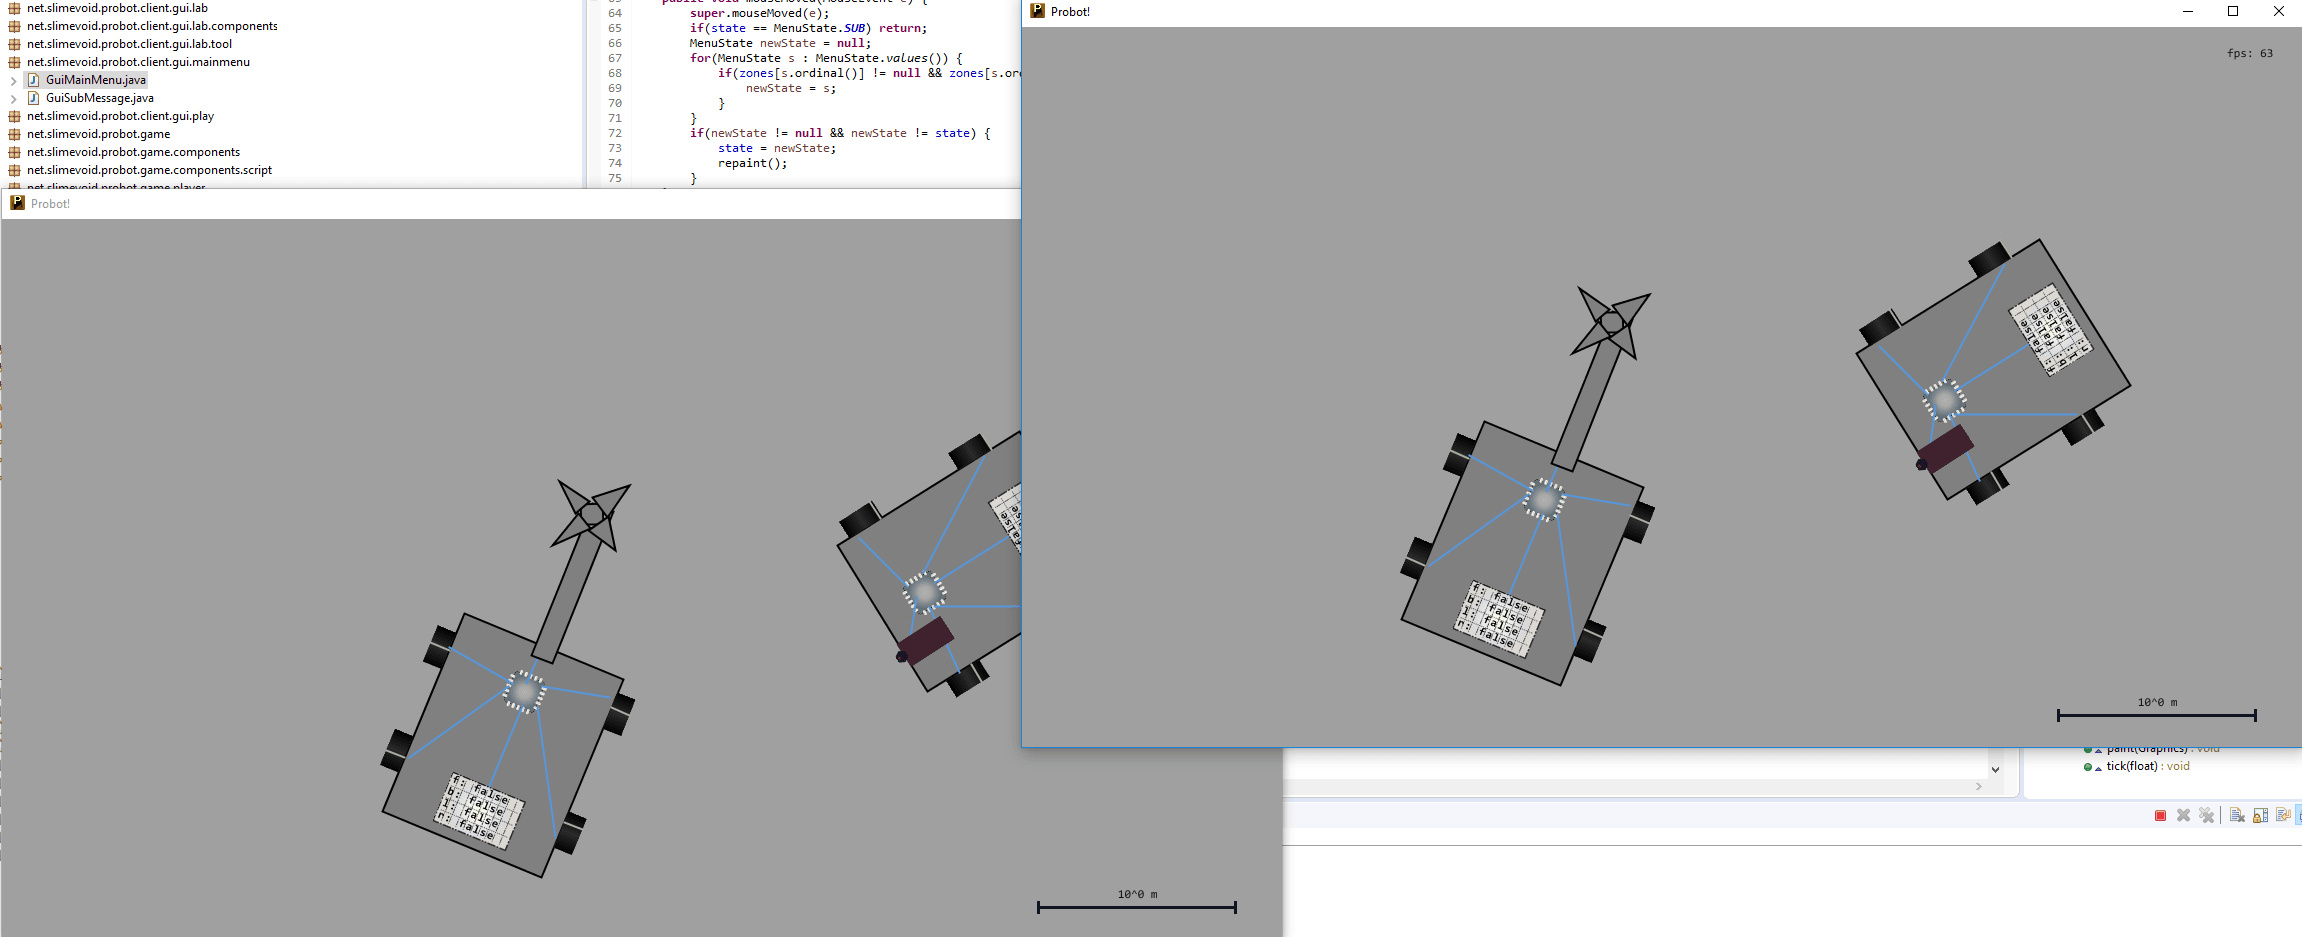2302x937 pixels.
Task: Click 'newState = s;' on line 69
Action: 790,88
